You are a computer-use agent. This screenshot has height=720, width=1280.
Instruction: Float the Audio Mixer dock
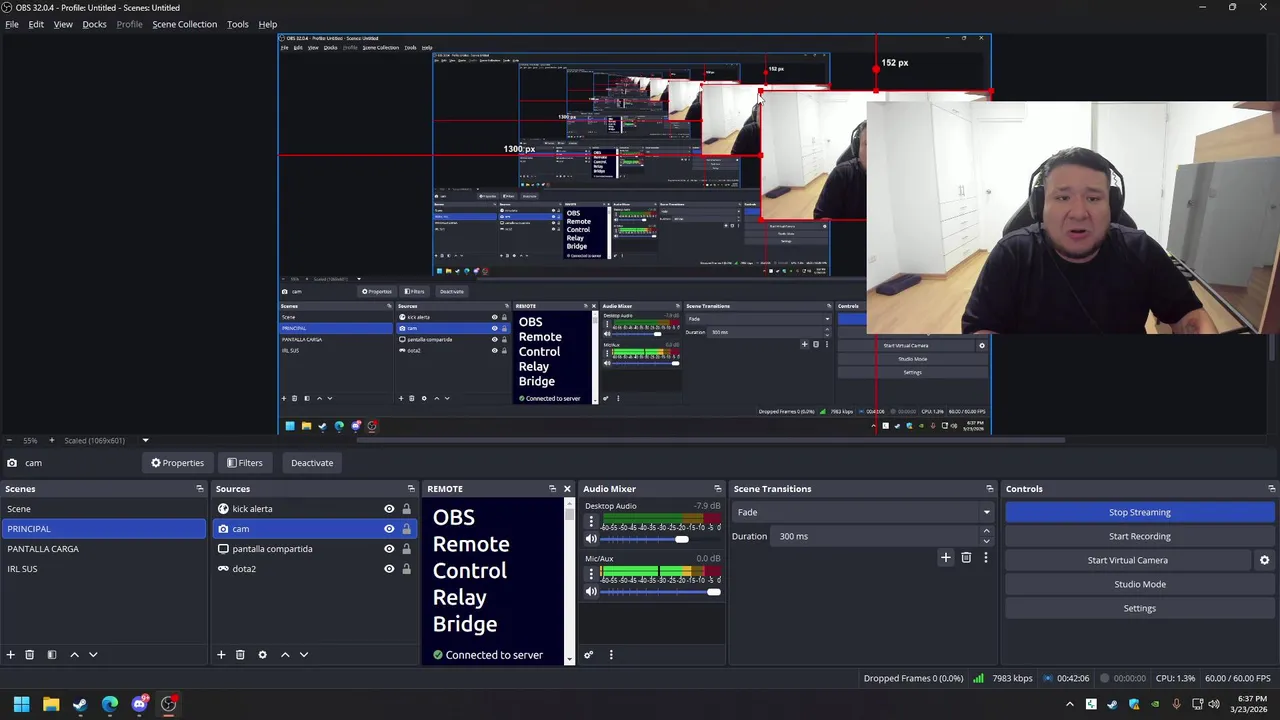pyautogui.click(x=717, y=489)
